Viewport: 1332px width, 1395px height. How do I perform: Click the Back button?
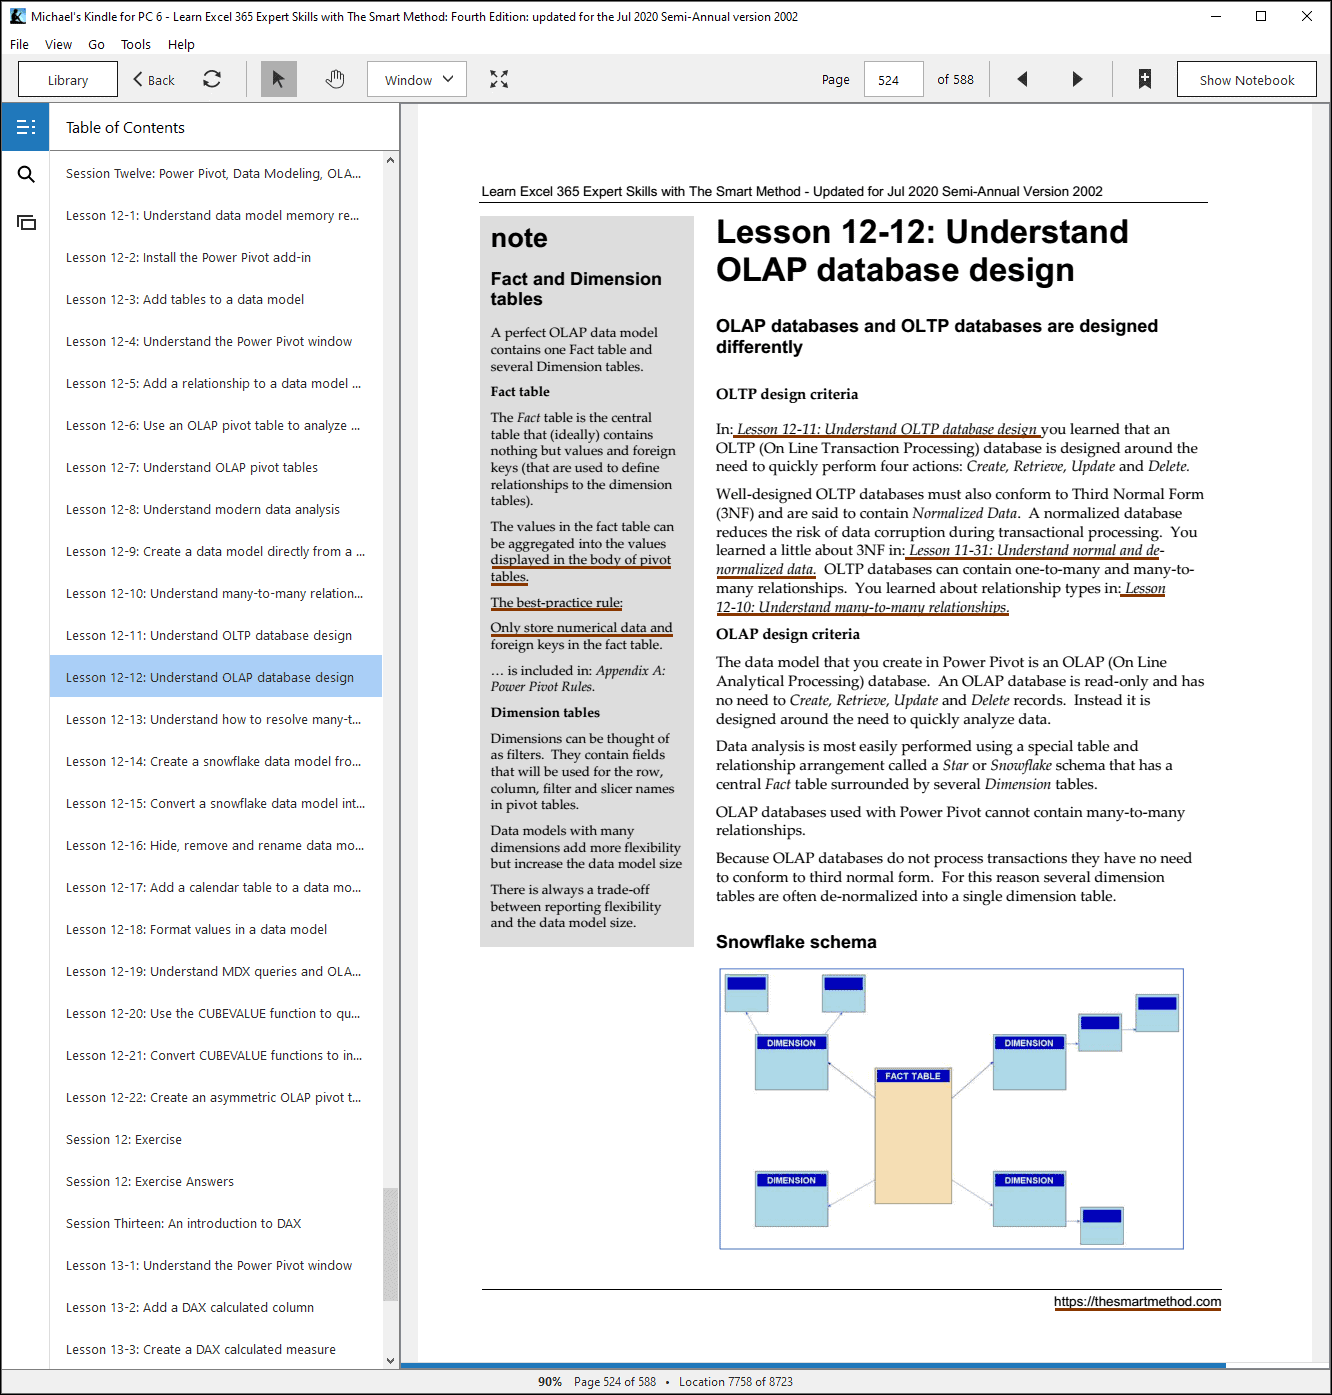coord(154,79)
